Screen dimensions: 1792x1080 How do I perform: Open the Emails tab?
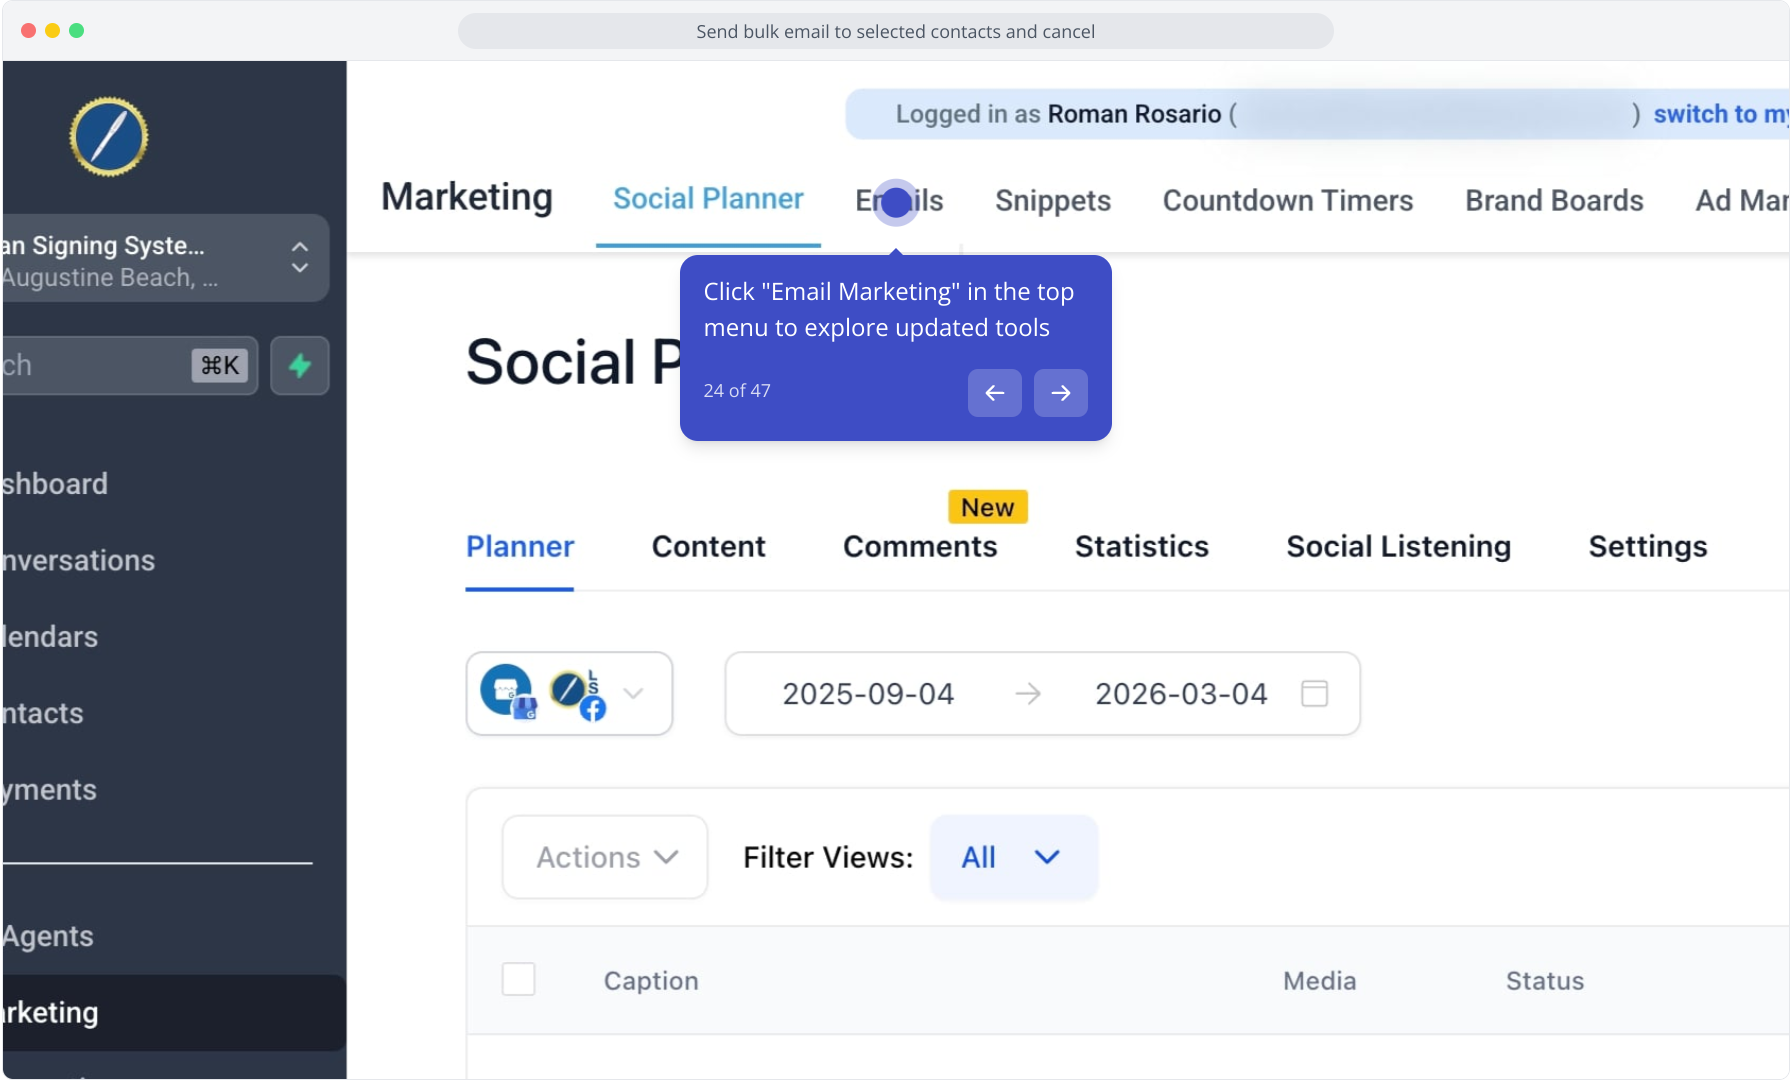coord(899,201)
